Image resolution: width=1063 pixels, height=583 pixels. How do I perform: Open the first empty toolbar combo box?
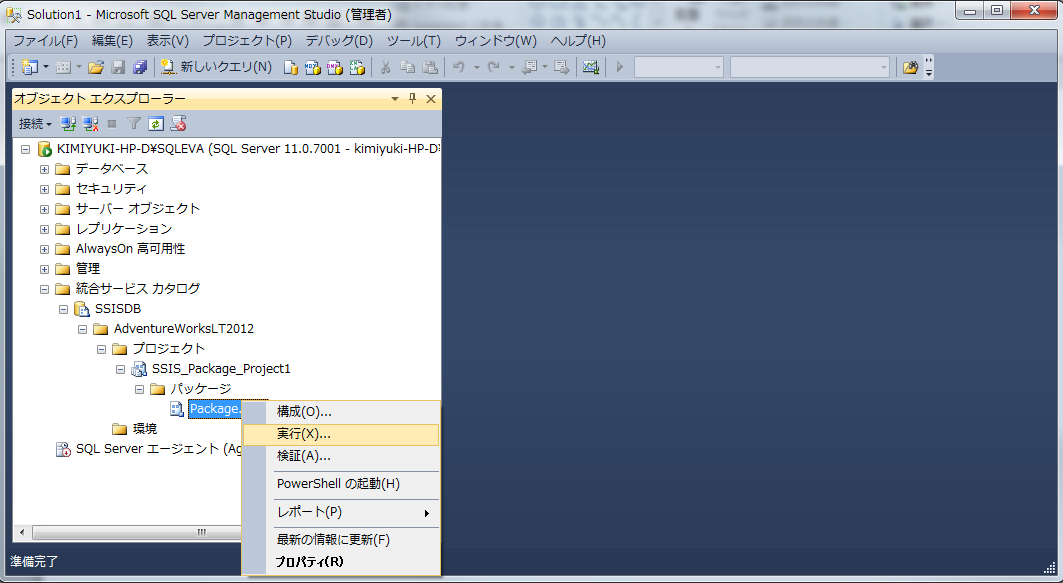click(x=679, y=67)
